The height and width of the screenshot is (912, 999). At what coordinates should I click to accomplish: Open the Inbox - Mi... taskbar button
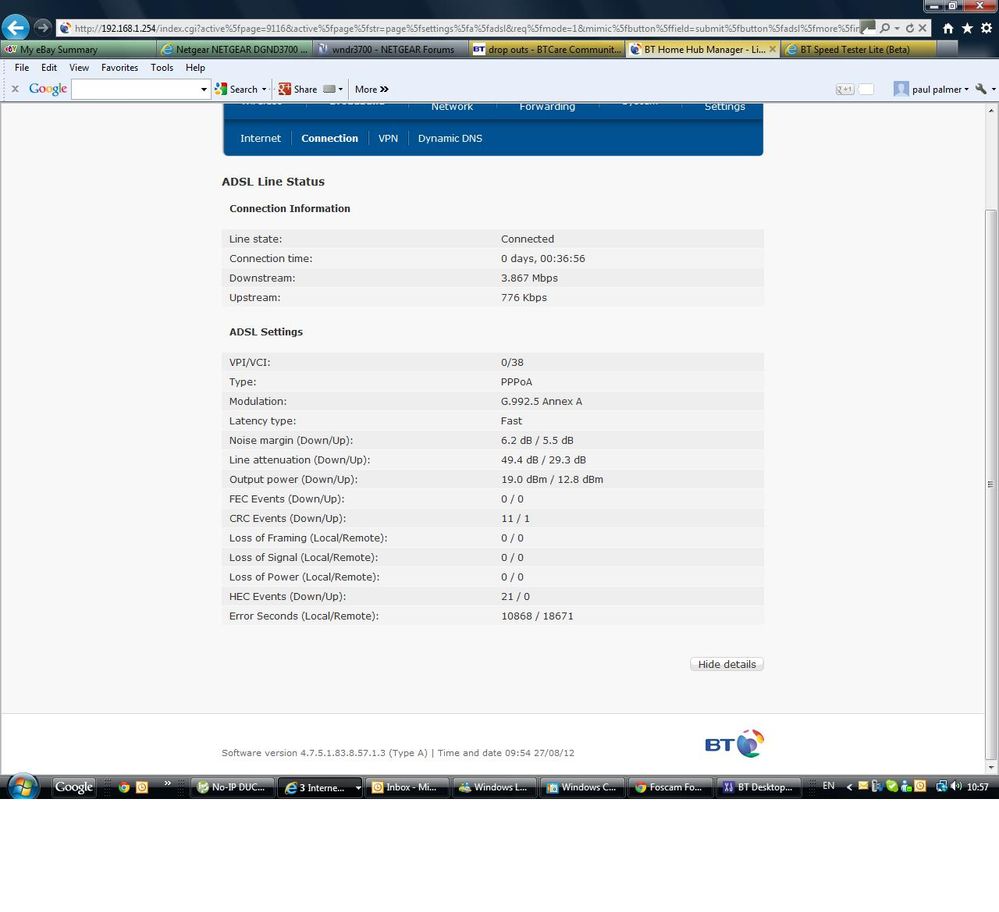(x=406, y=787)
